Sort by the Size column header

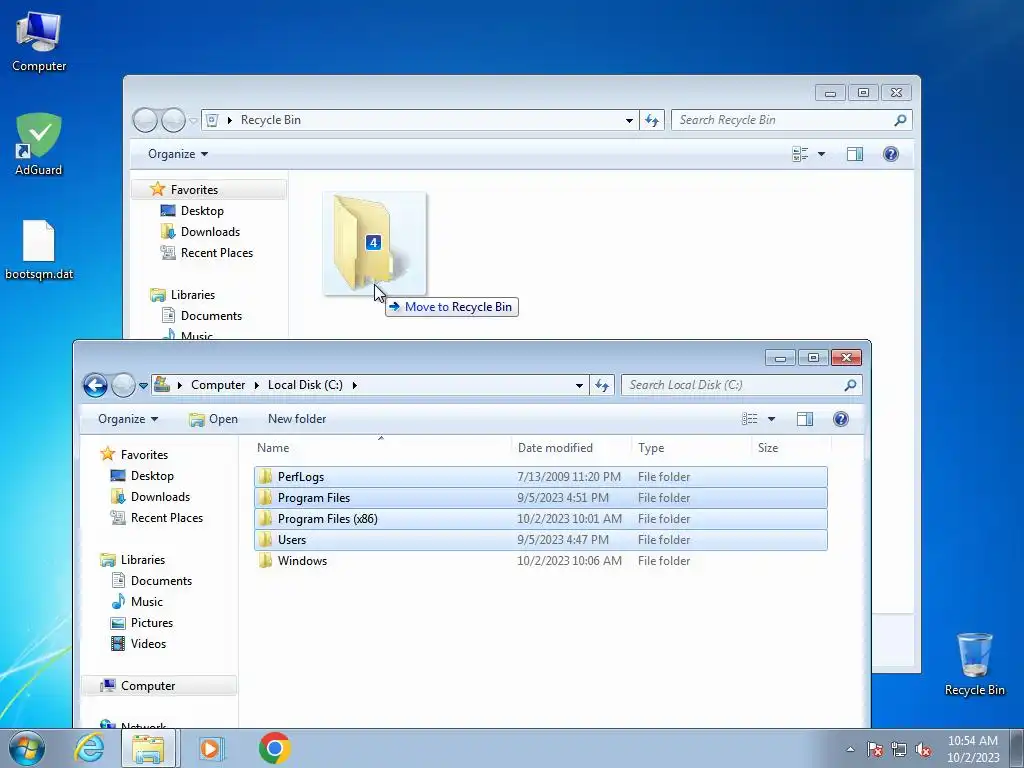pyautogui.click(x=792, y=448)
